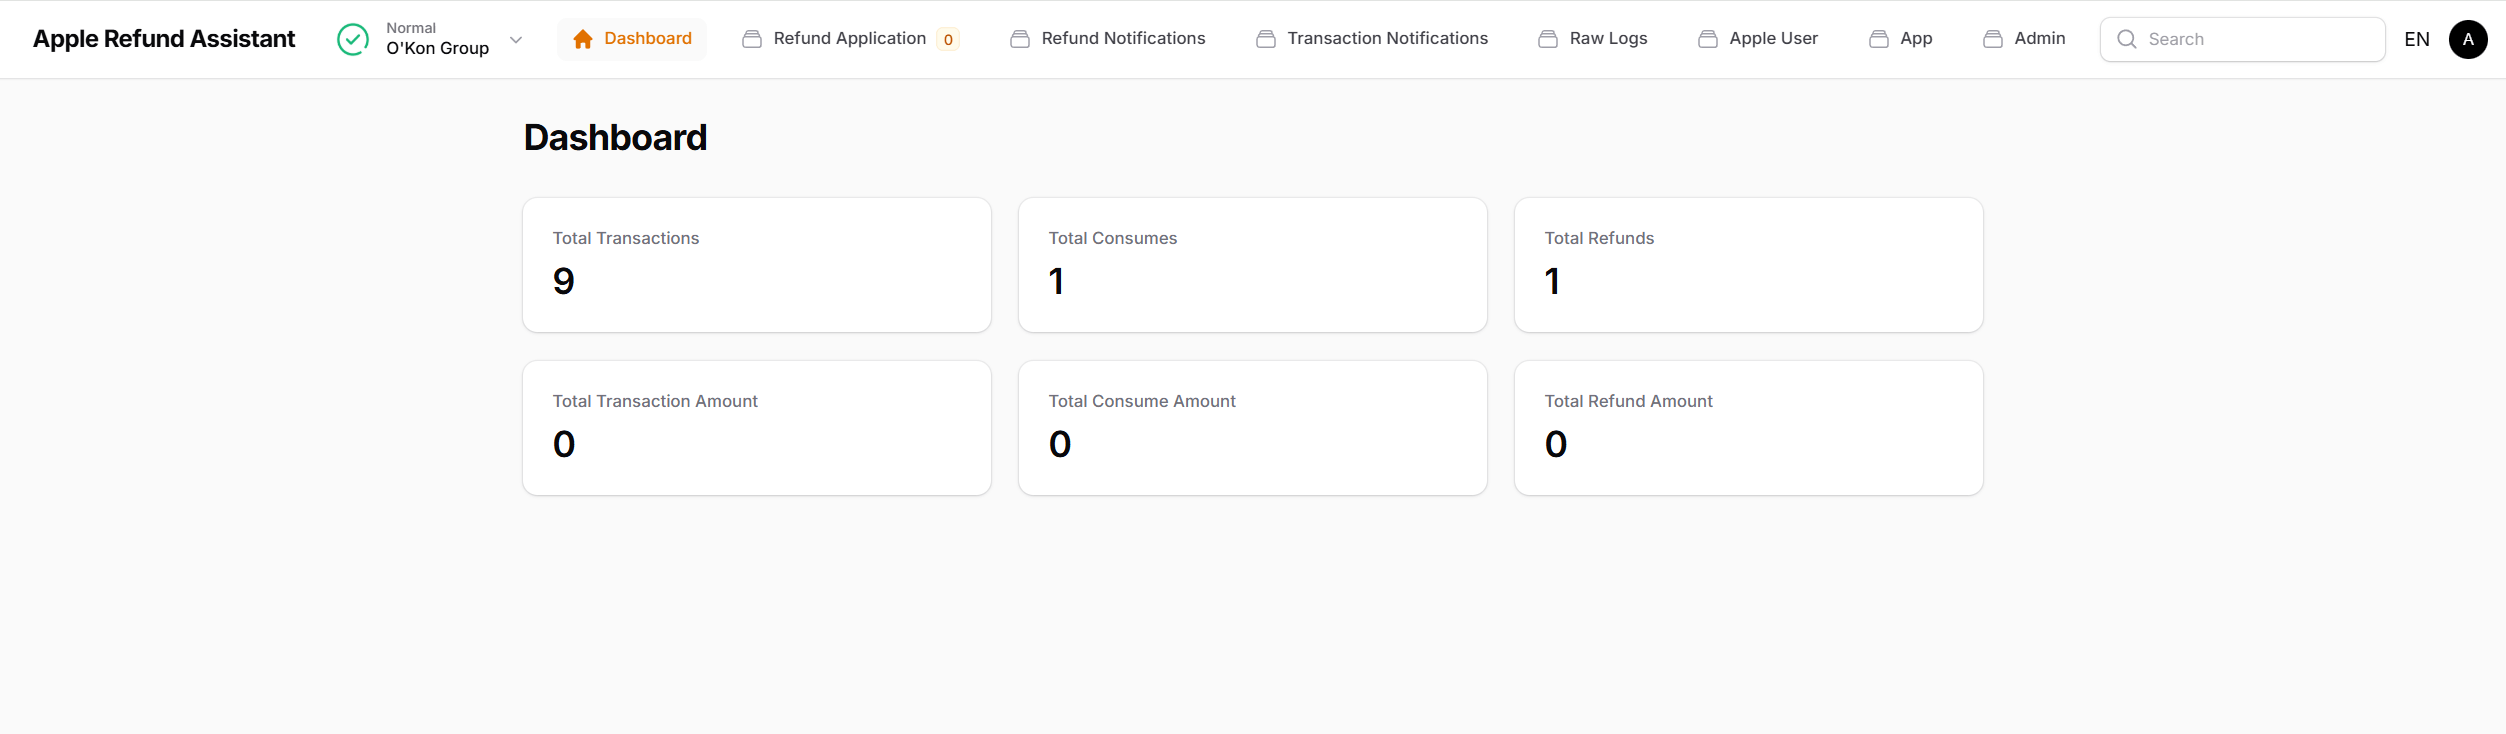Open the user avatar 'A' menu

2467,39
